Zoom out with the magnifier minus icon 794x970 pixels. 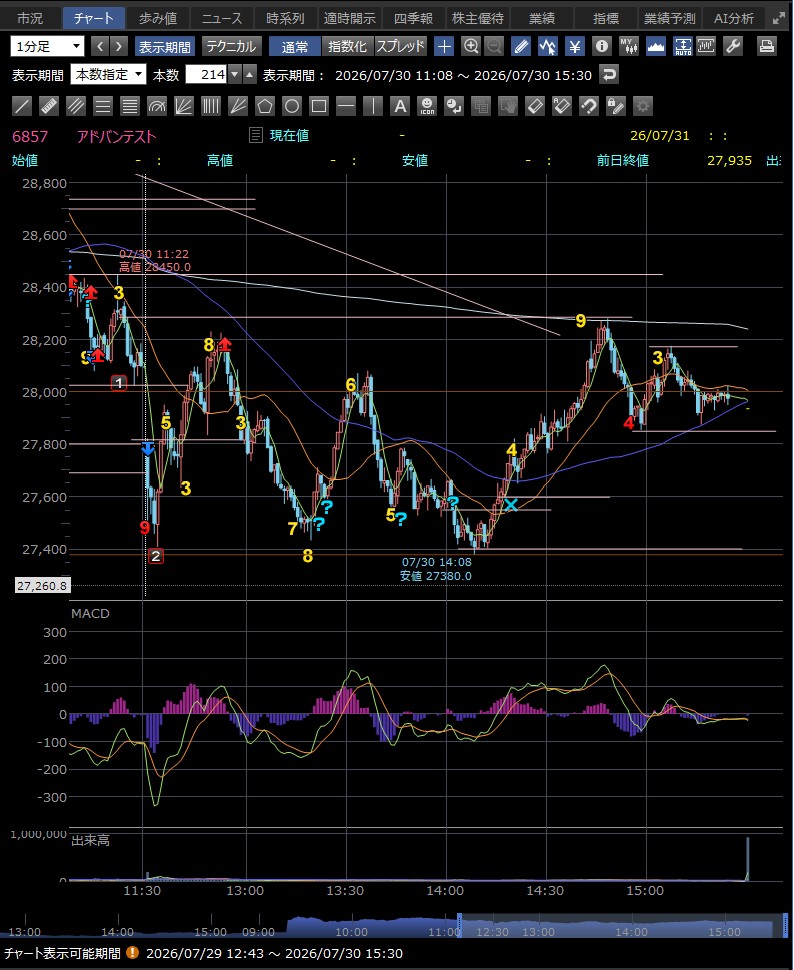click(493, 46)
